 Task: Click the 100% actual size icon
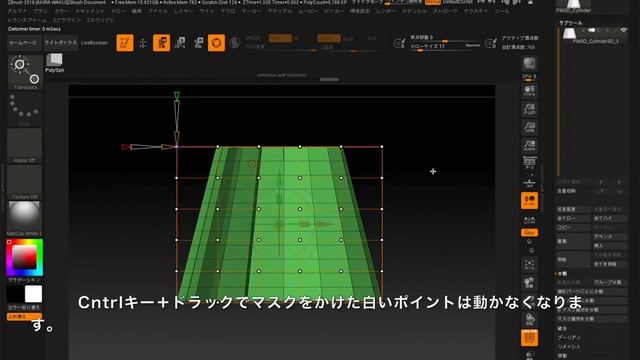click(529, 127)
